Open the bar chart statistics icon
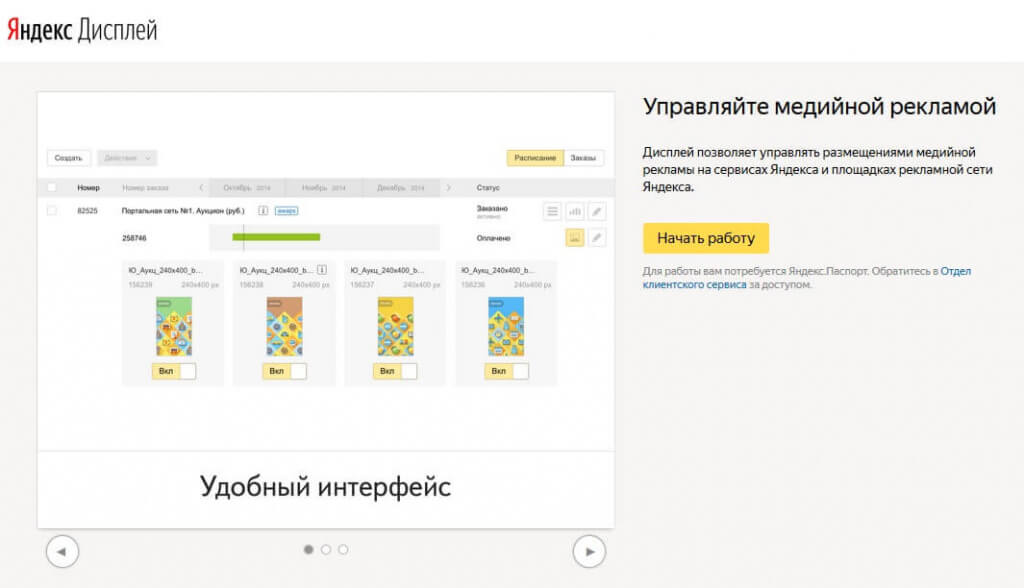The height and width of the screenshot is (588, 1024). point(575,211)
